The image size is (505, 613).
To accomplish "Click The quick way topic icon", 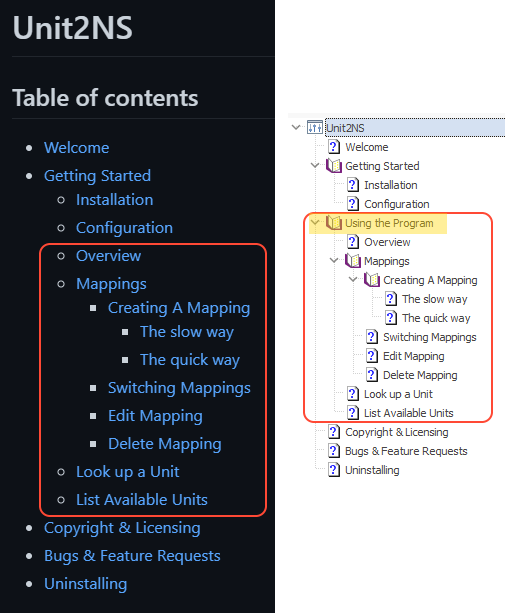I will (x=390, y=318).
